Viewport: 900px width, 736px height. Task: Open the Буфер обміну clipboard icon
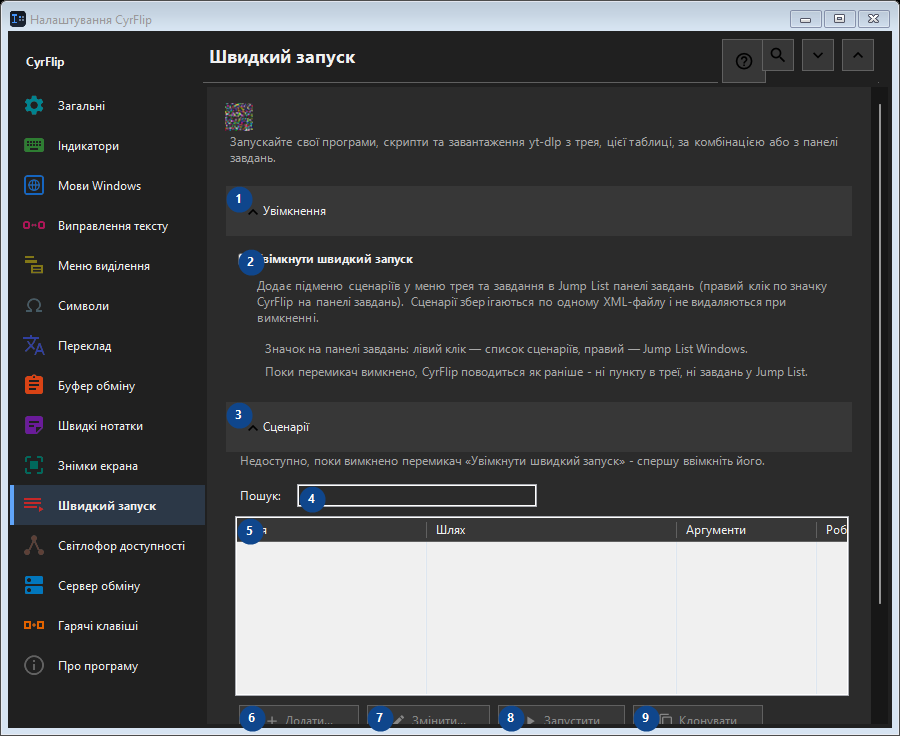(34, 385)
